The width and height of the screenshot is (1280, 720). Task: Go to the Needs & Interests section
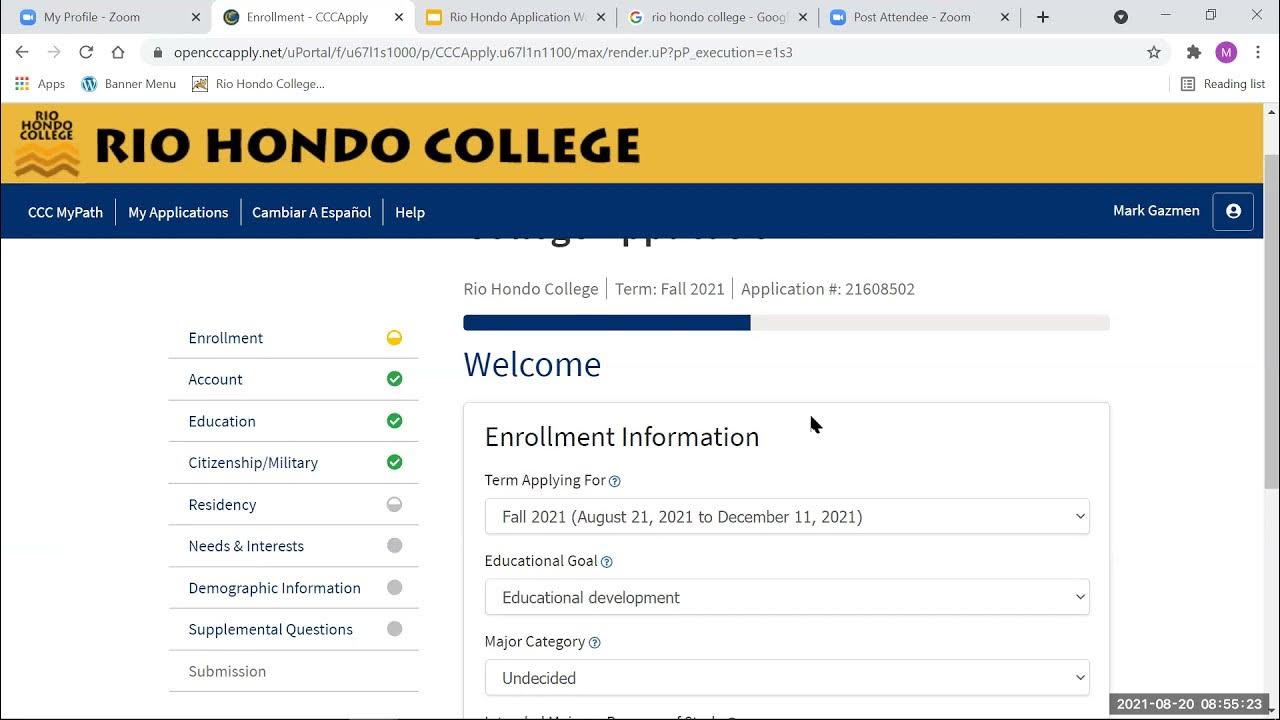246,546
